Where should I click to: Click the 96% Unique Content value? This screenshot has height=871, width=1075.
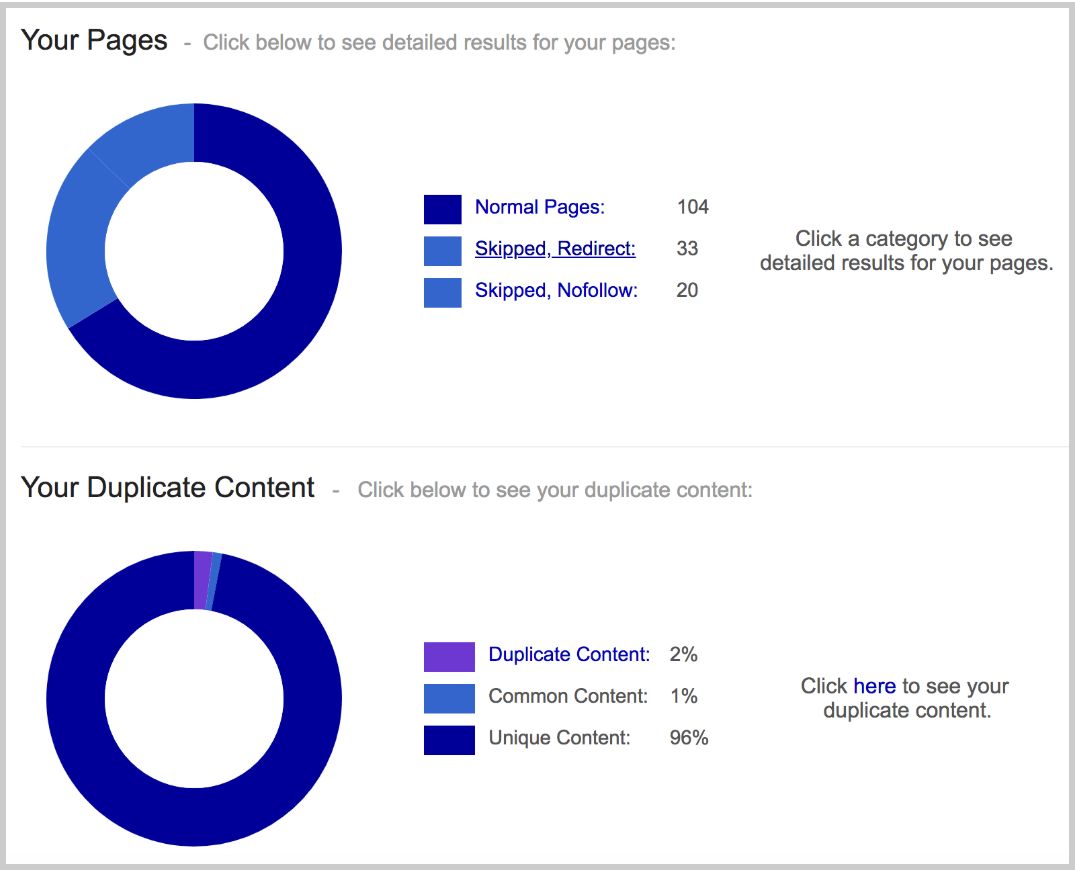[689, 738]
